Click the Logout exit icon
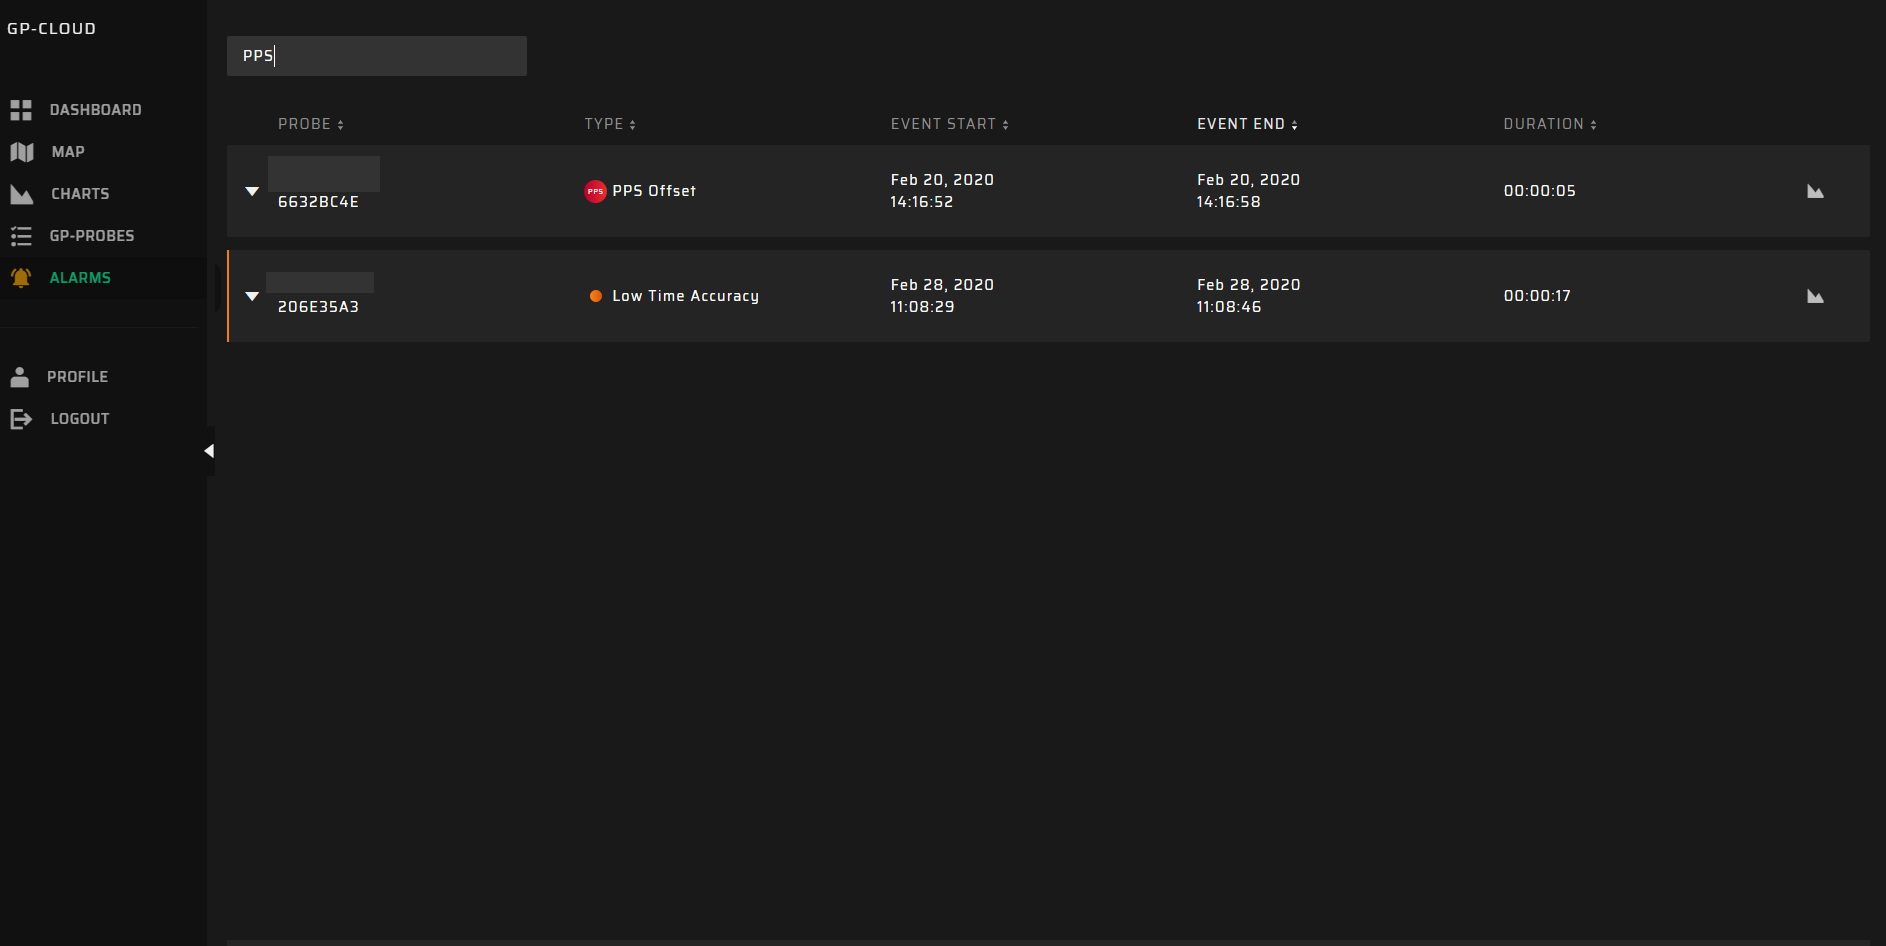Image resolution: width=1886 pixels, height=946 pixels. click(21, 419)
